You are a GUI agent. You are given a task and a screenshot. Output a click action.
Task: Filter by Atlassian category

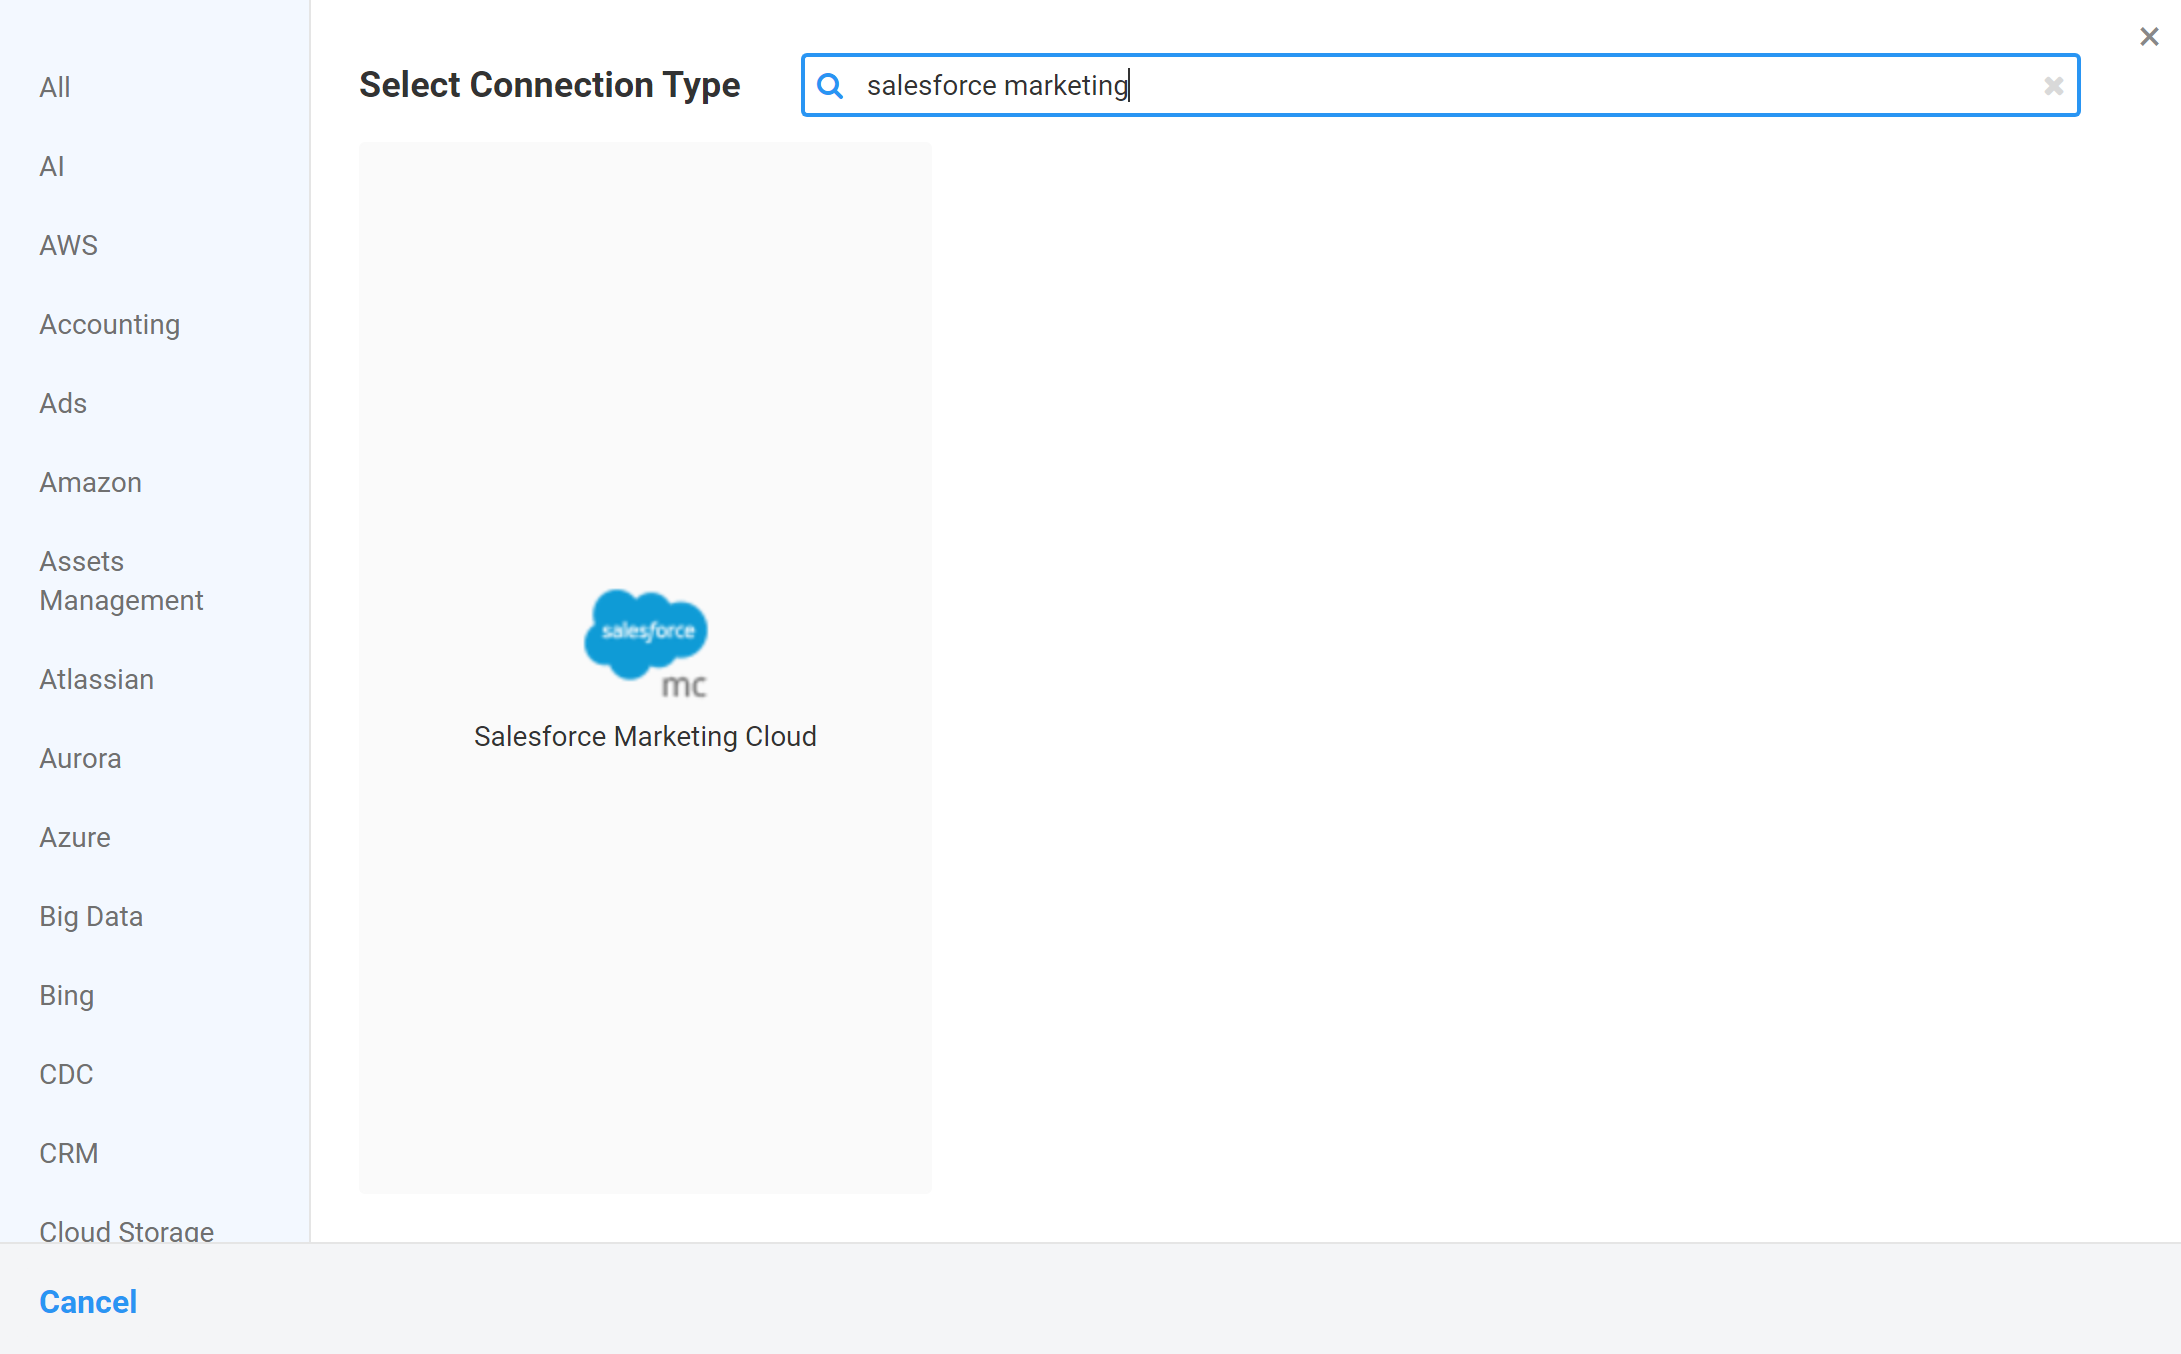point(97,679)
